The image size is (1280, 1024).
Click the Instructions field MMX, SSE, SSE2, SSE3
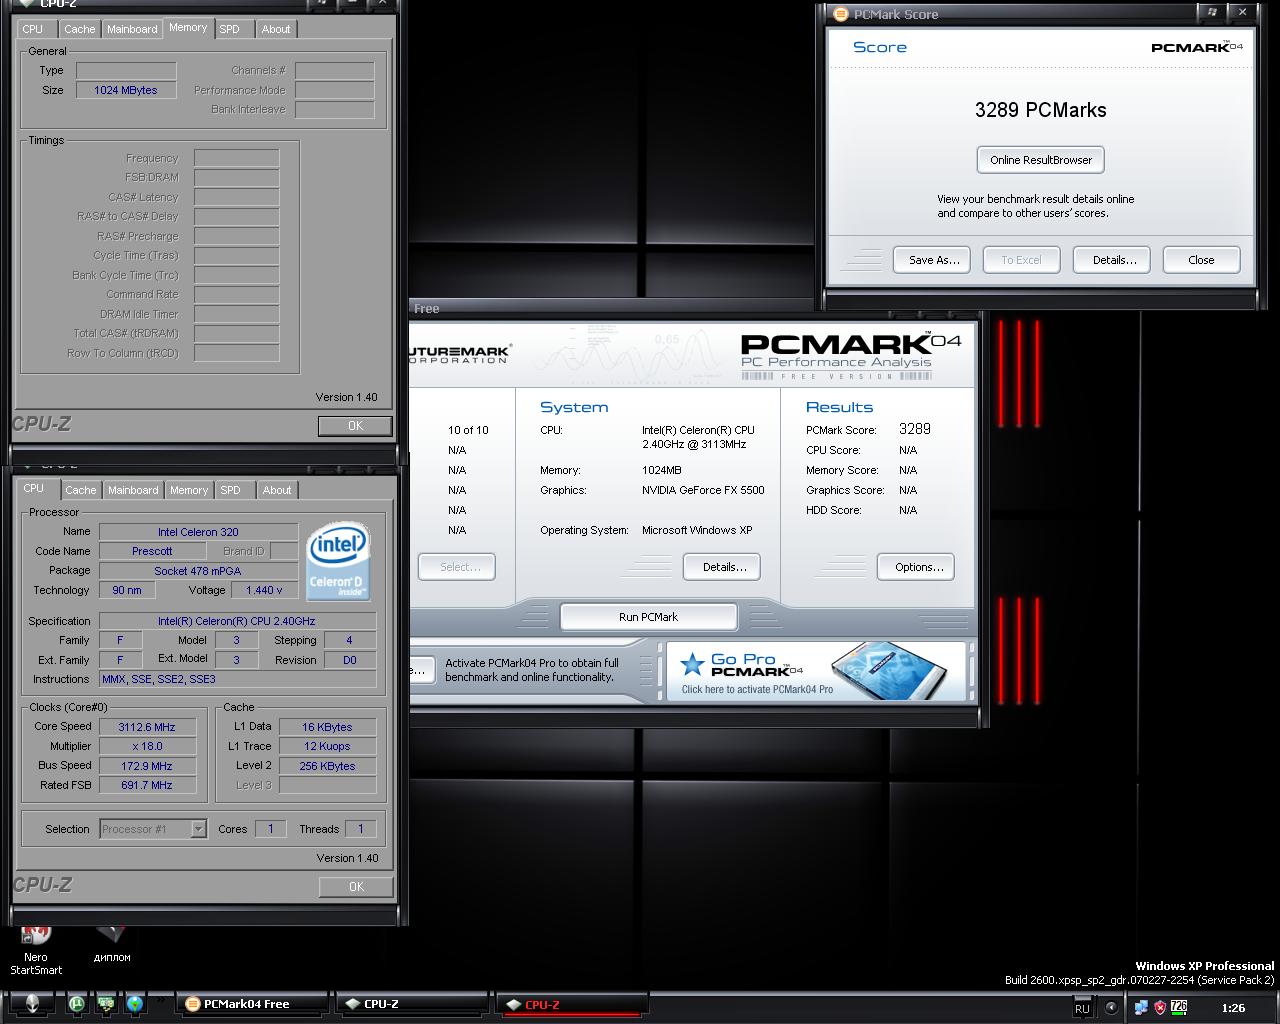tap(237, 679)
